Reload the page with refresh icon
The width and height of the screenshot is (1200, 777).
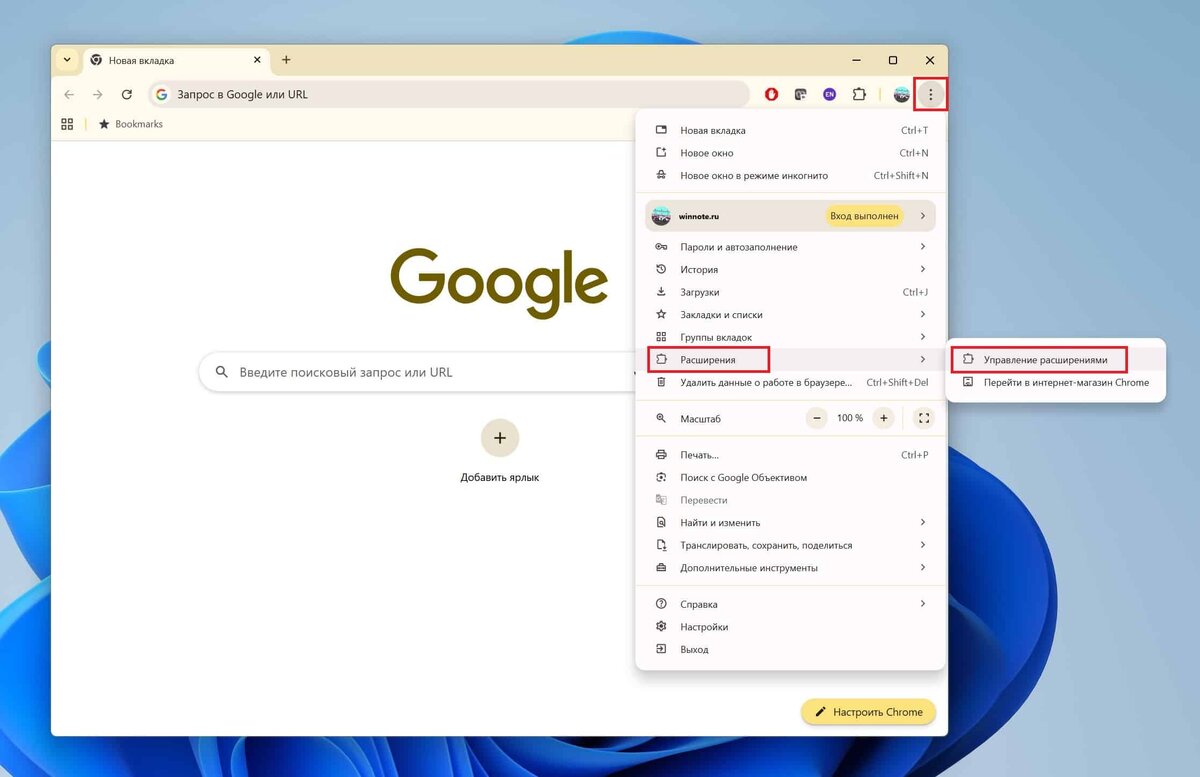pos(127,95)
